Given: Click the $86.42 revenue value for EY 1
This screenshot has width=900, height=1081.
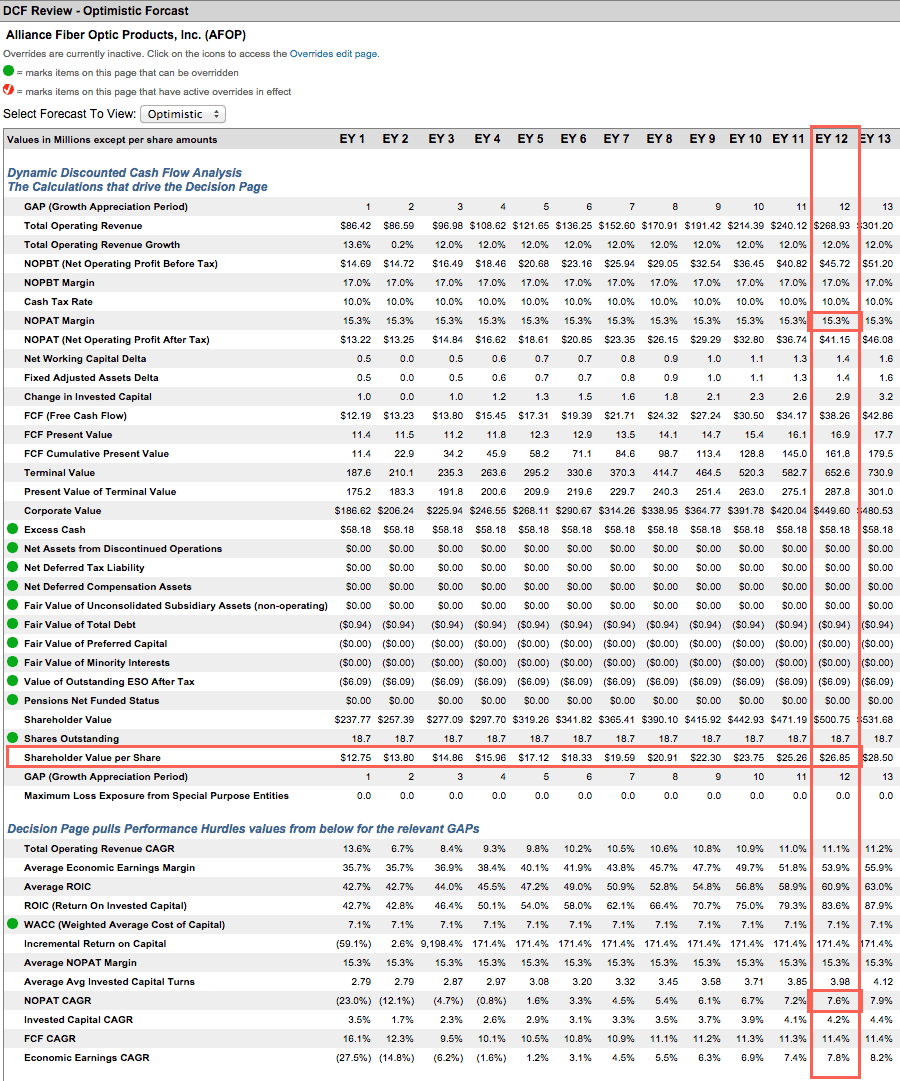Looking at the screenshot, I should click(355, 225).
